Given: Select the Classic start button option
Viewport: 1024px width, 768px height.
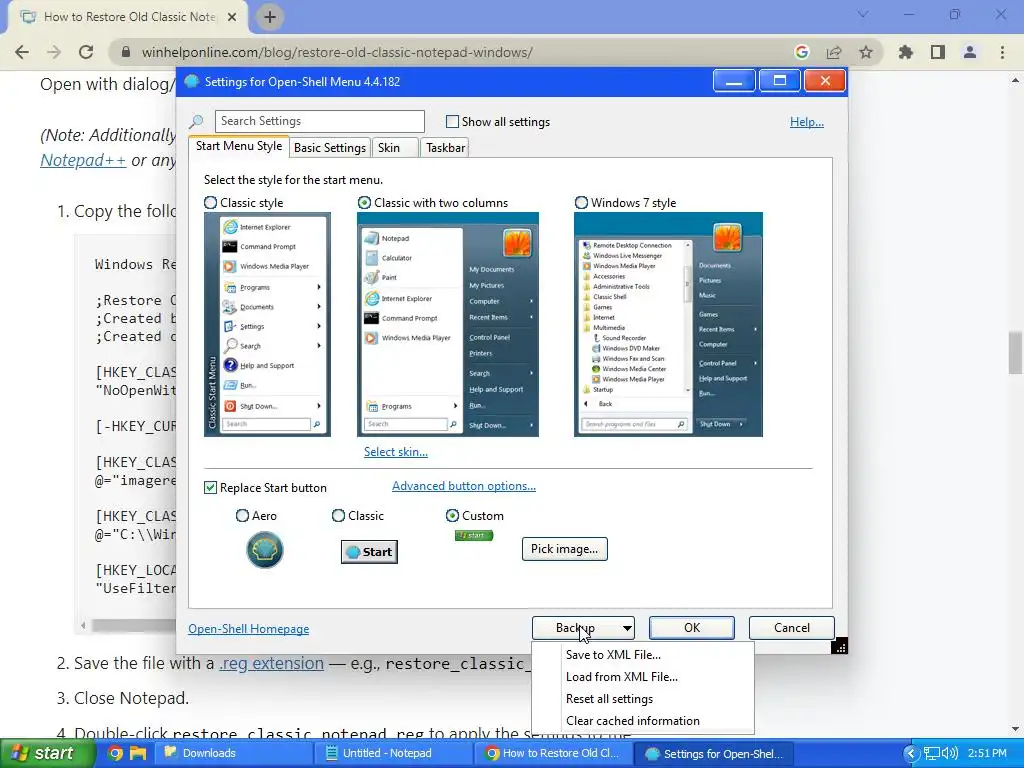Looking at the screenshot, I should 338,516.
